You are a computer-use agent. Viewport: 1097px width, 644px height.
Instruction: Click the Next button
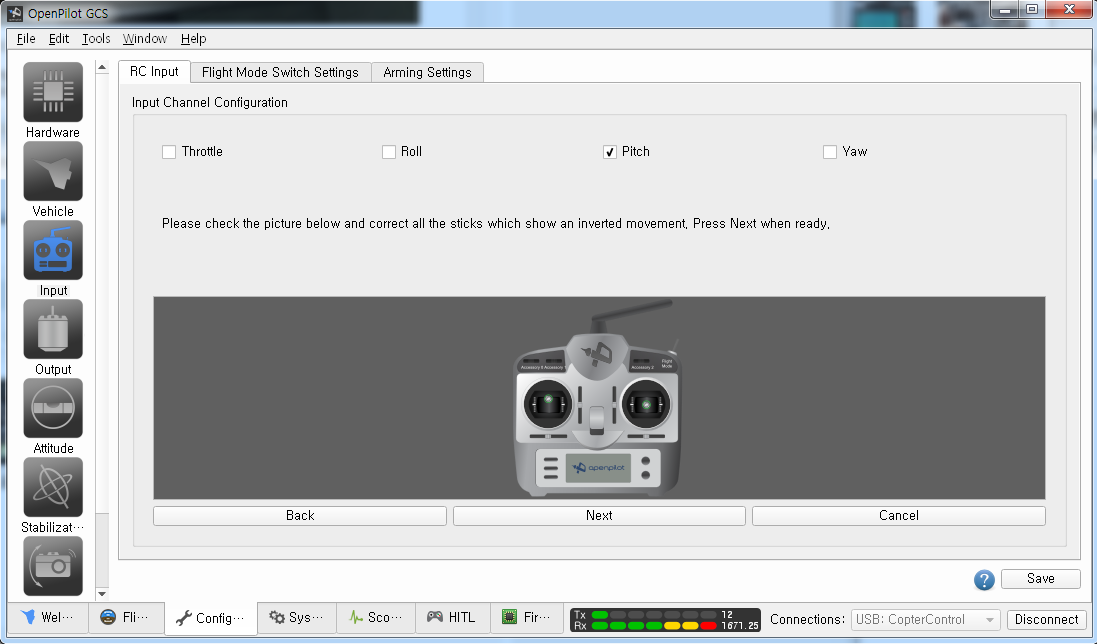click(x=600, y=516)
